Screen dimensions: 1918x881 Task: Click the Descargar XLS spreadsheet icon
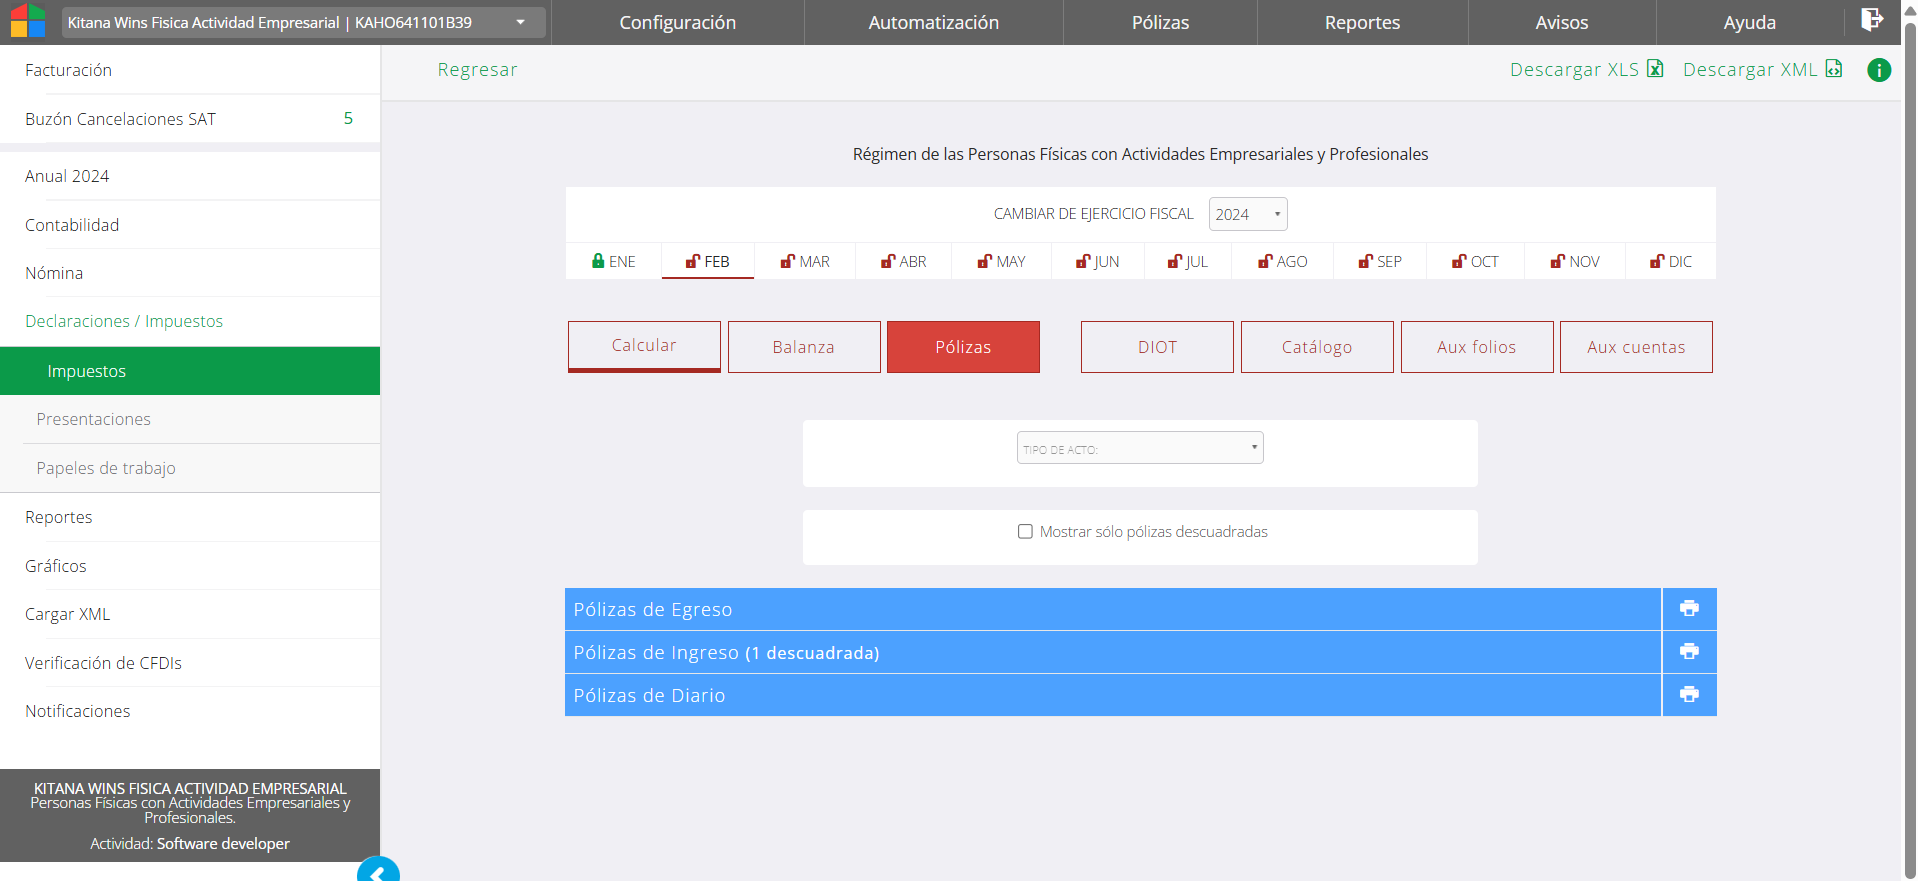(1655, 69)
